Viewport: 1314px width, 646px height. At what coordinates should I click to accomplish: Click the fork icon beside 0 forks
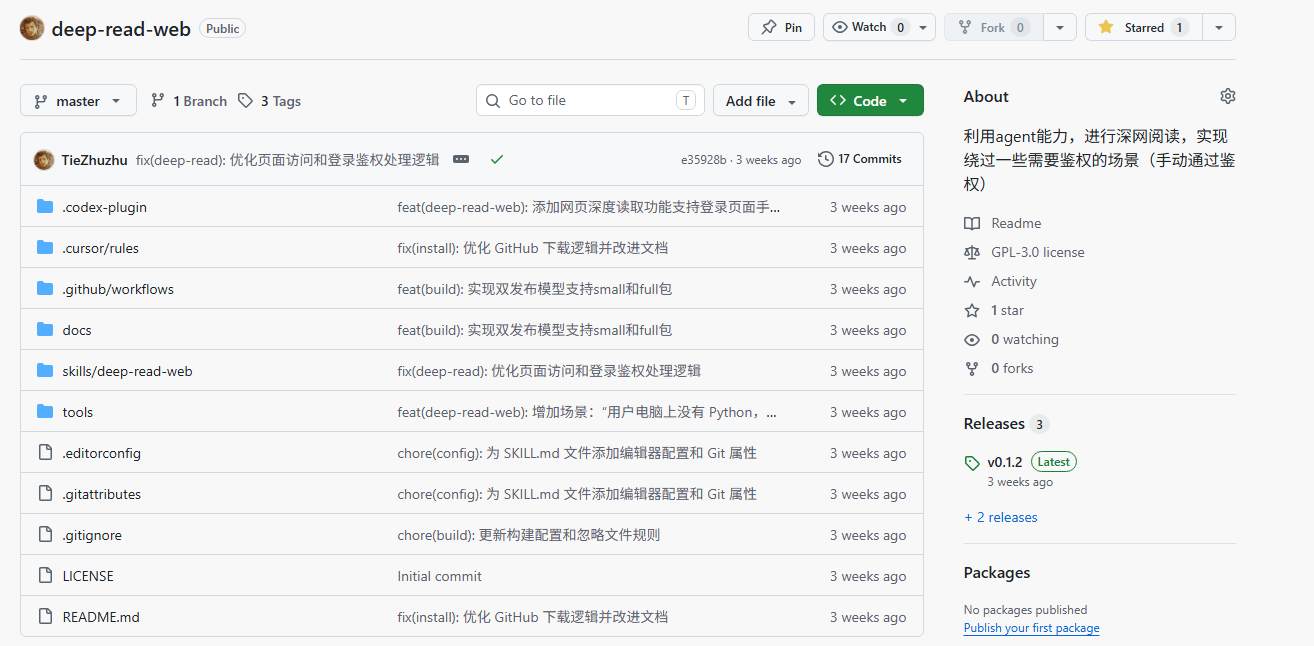(972, 368)
